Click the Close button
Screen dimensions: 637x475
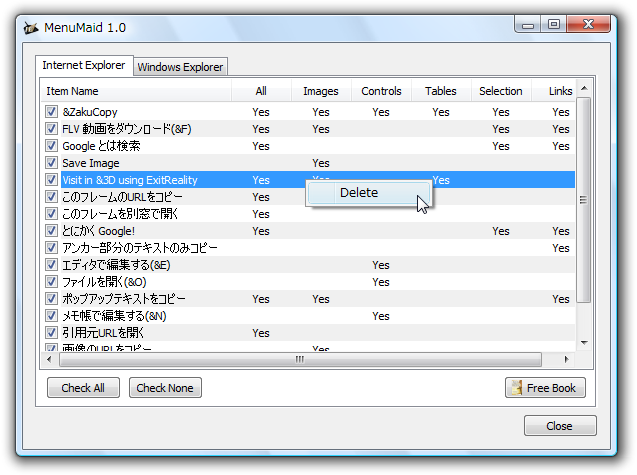tap(560, 426)
